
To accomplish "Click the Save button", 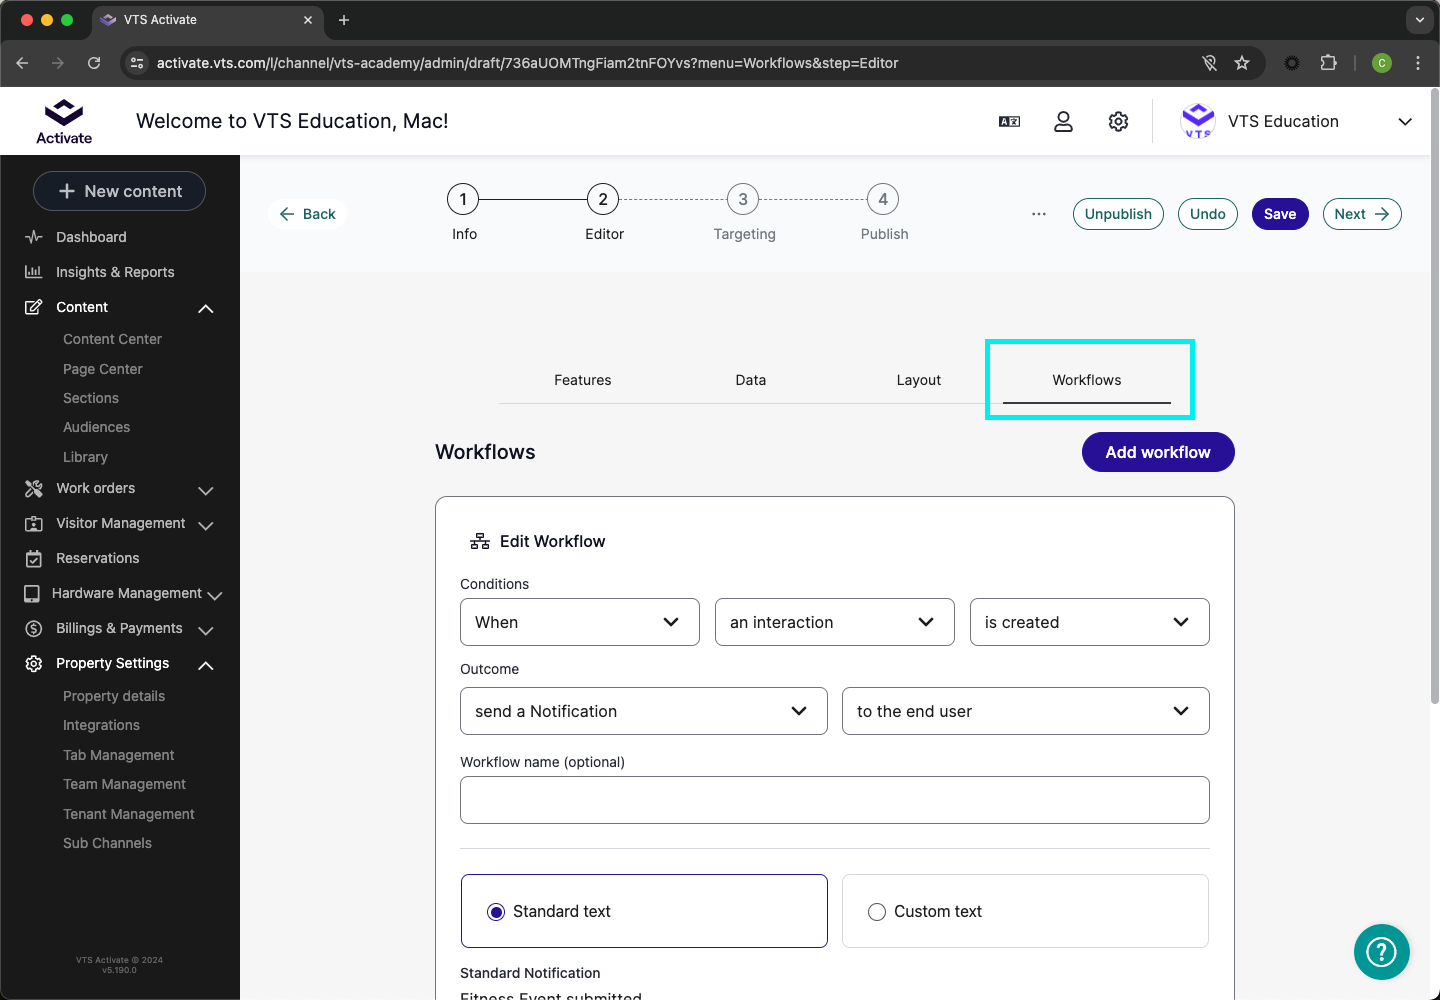I will [1279, 214].
